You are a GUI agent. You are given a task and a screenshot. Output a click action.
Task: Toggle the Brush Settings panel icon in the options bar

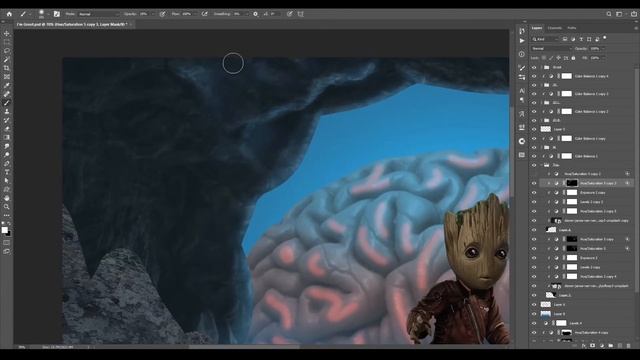(x=57, y=14)
